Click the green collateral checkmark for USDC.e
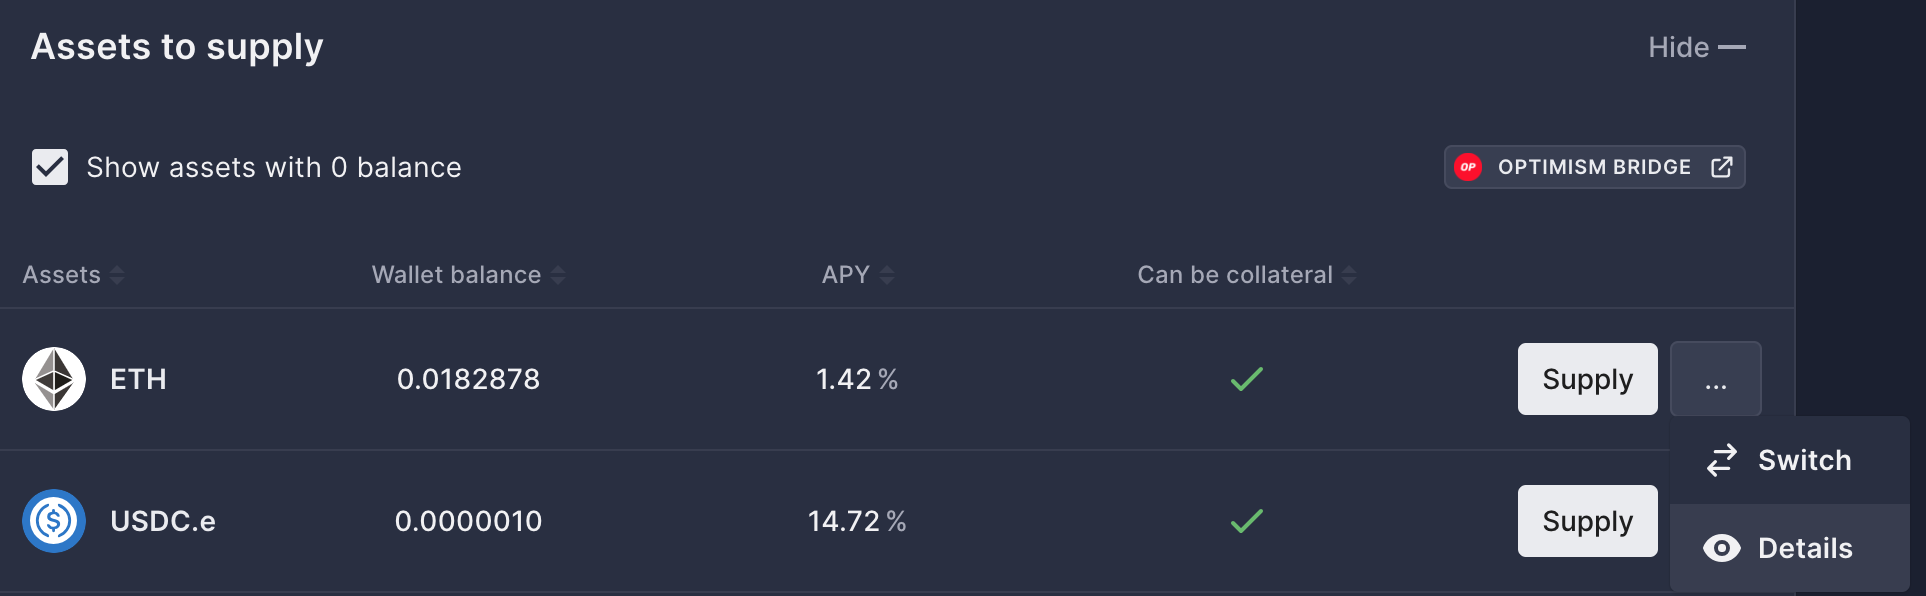1926x596 pixels. pyautogui.click(x=1247, y=521)
